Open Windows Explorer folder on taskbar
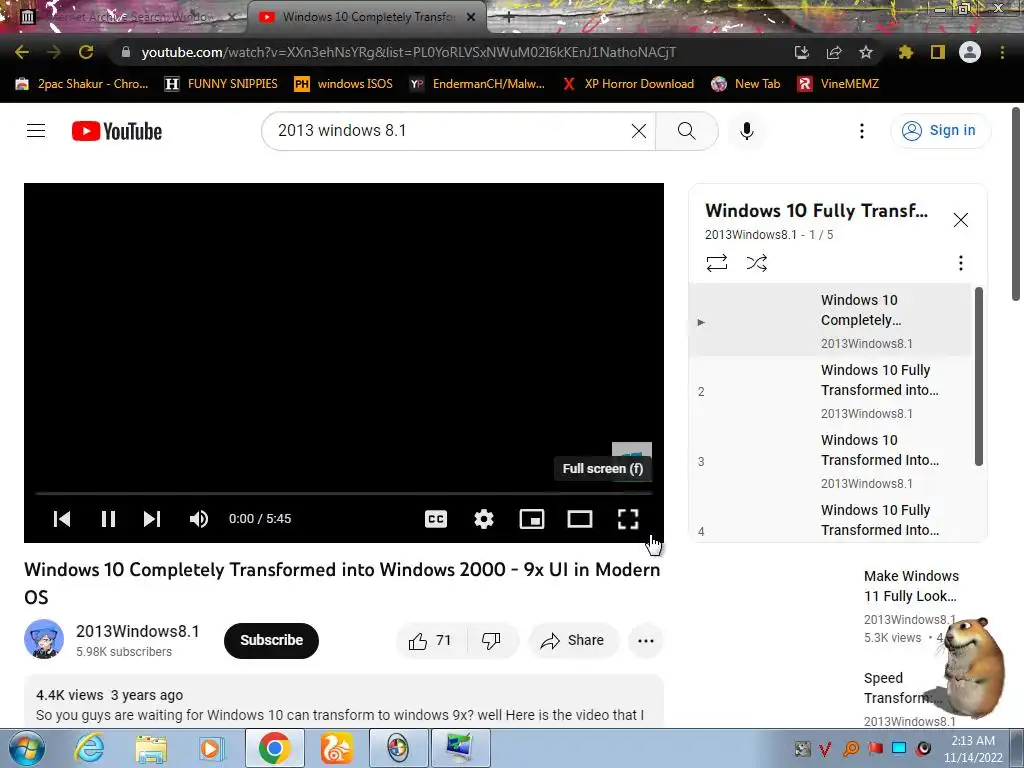Screen dimensions: 1024x768 tap(151, 748)
